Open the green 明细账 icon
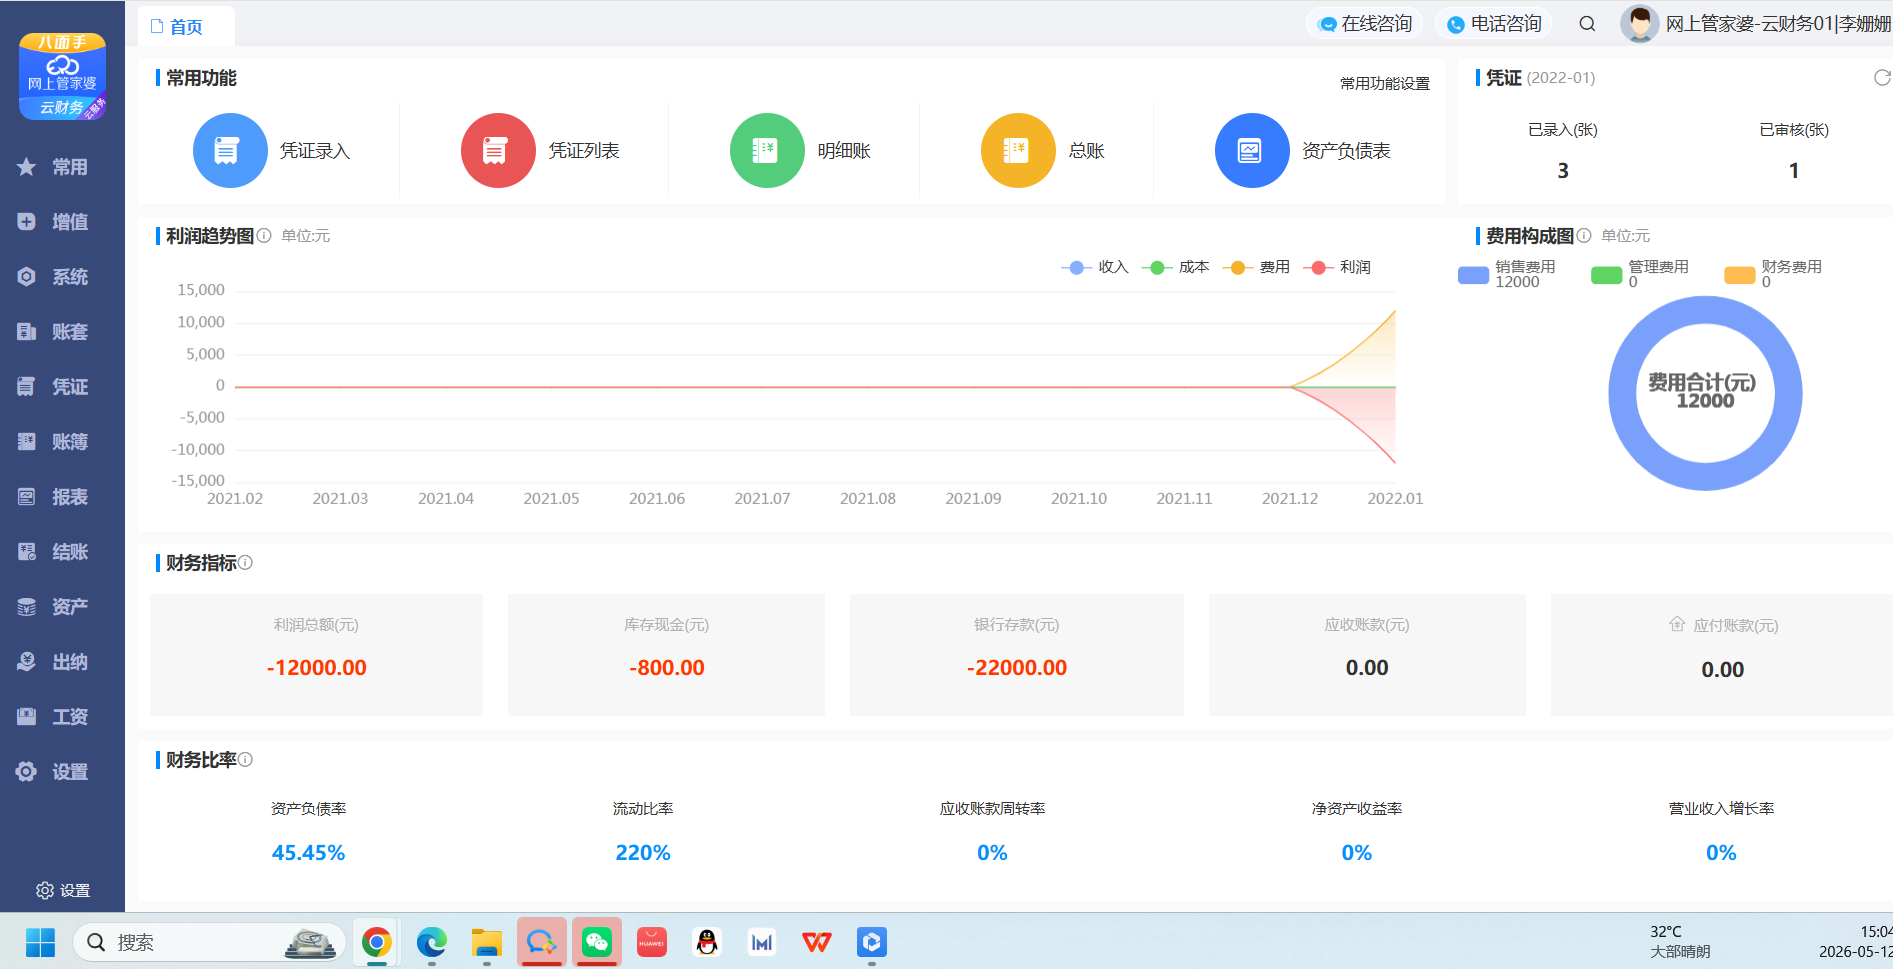The height and width of the screenshot is (969, 1893). pyautogui.click(x=767, y=151)
